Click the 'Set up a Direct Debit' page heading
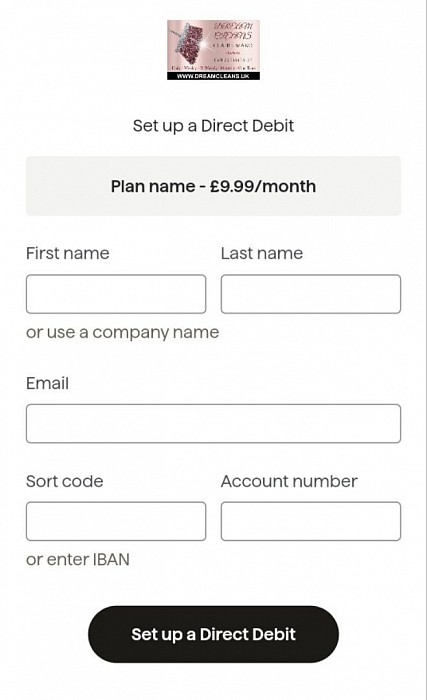This screenshot has width=427, height=700. [x=214, y=126]
